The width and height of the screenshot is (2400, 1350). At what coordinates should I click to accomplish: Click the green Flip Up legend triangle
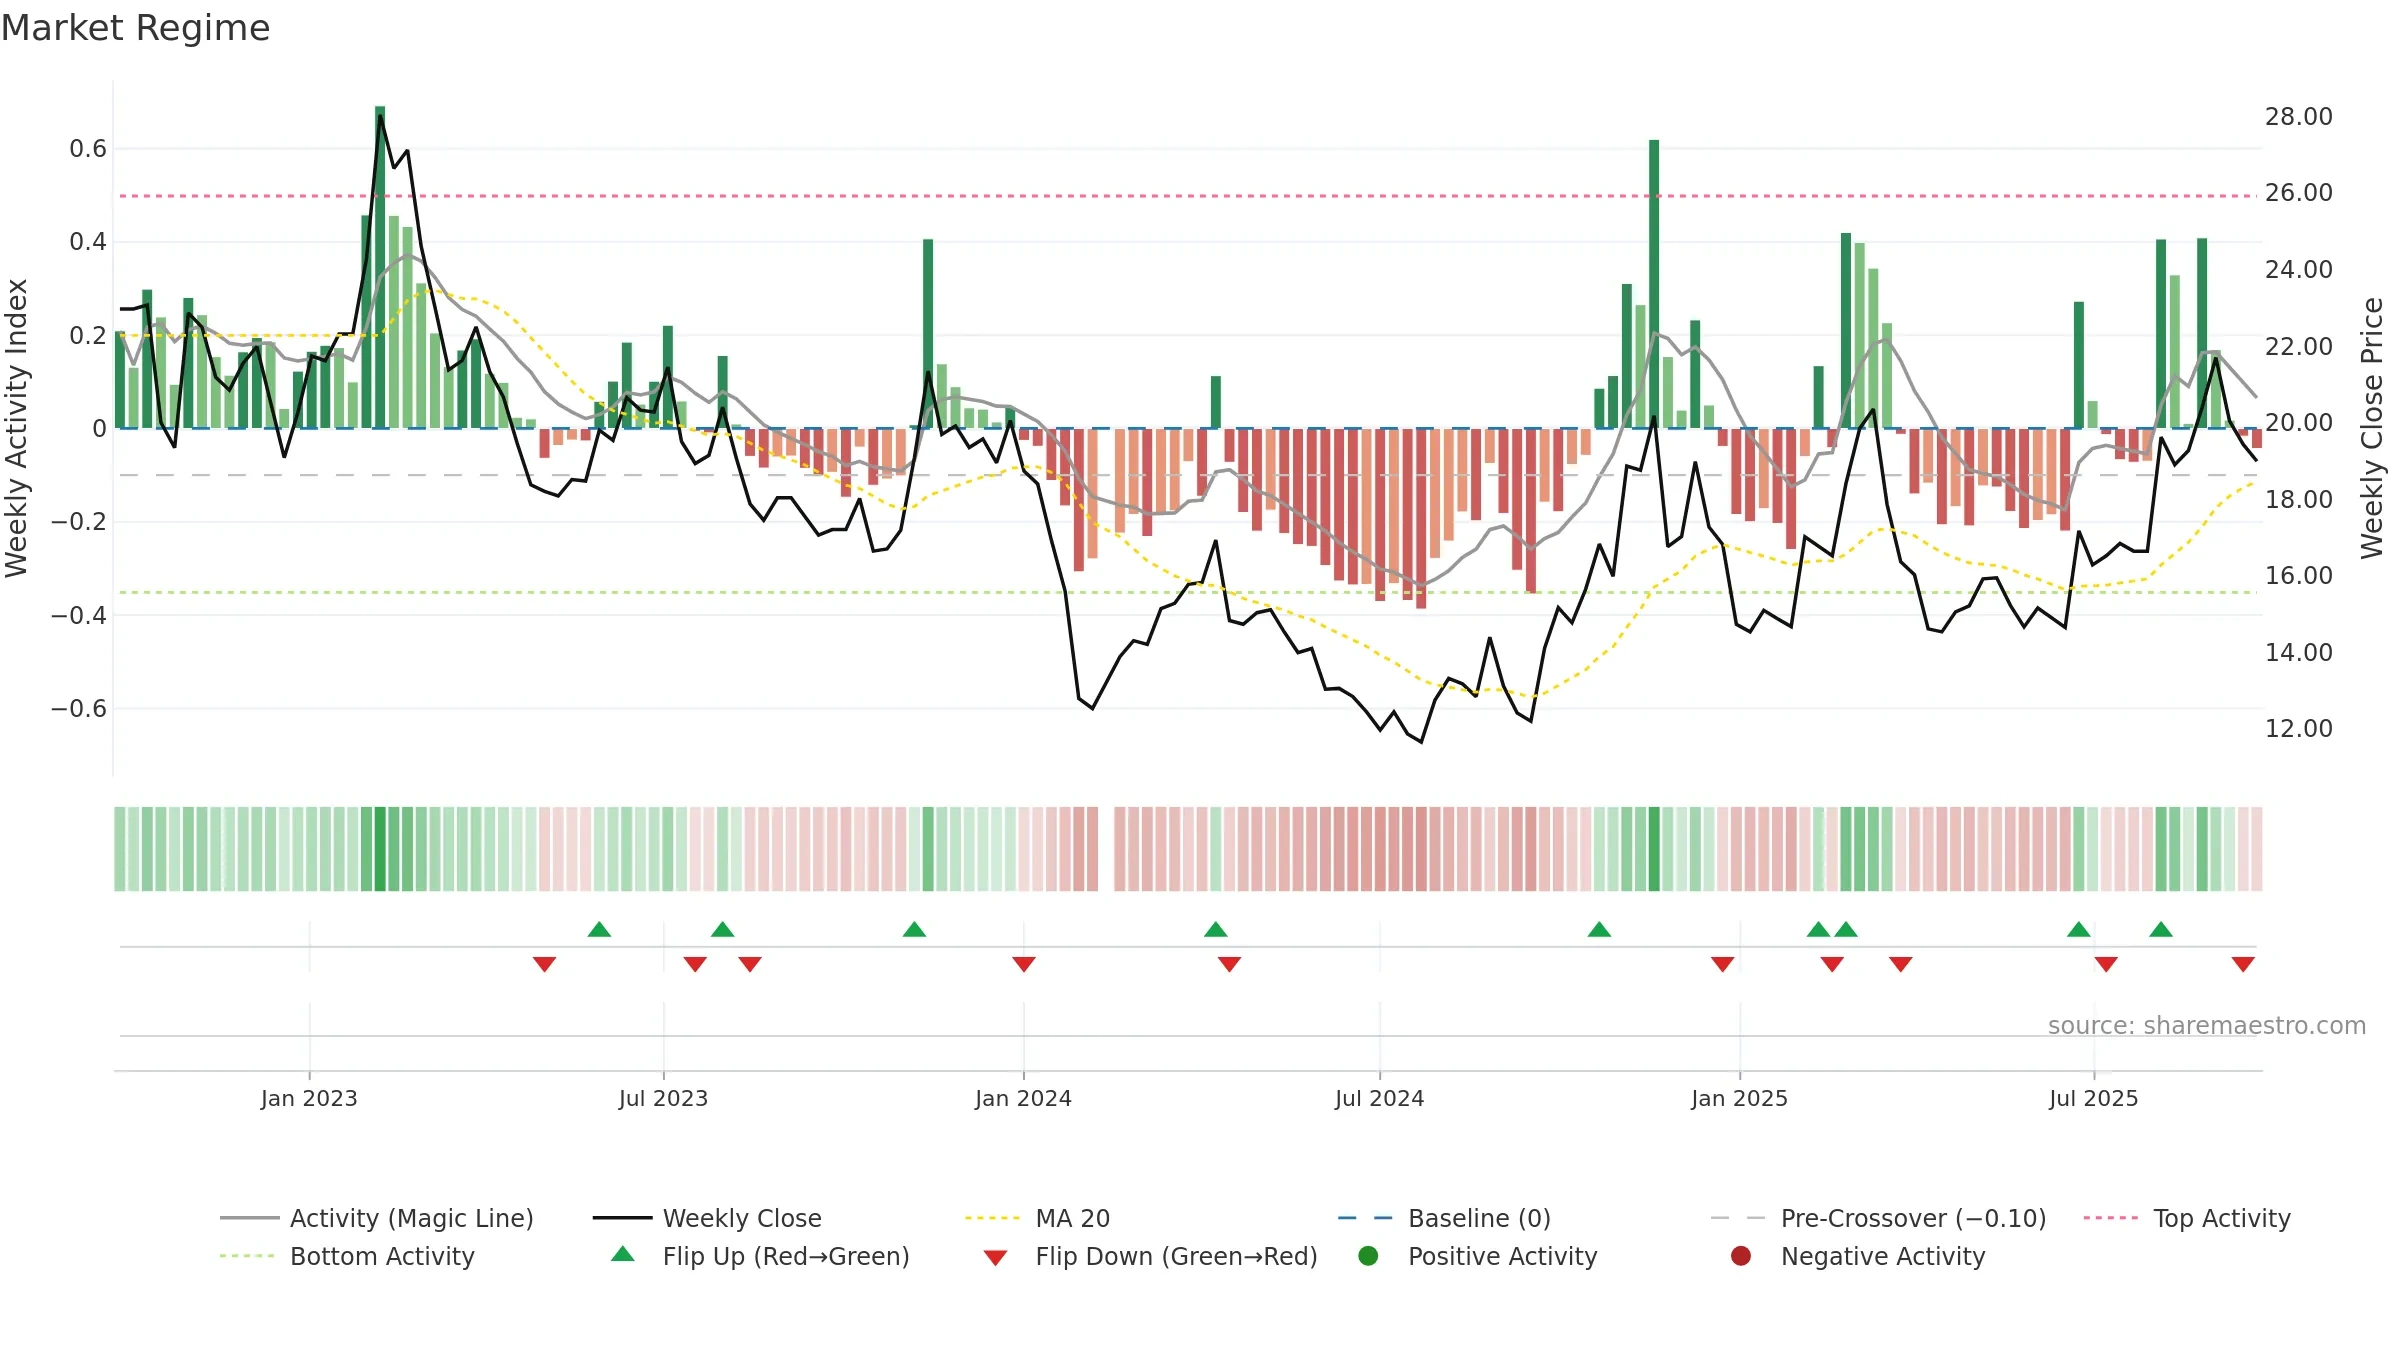[623, 1254]
